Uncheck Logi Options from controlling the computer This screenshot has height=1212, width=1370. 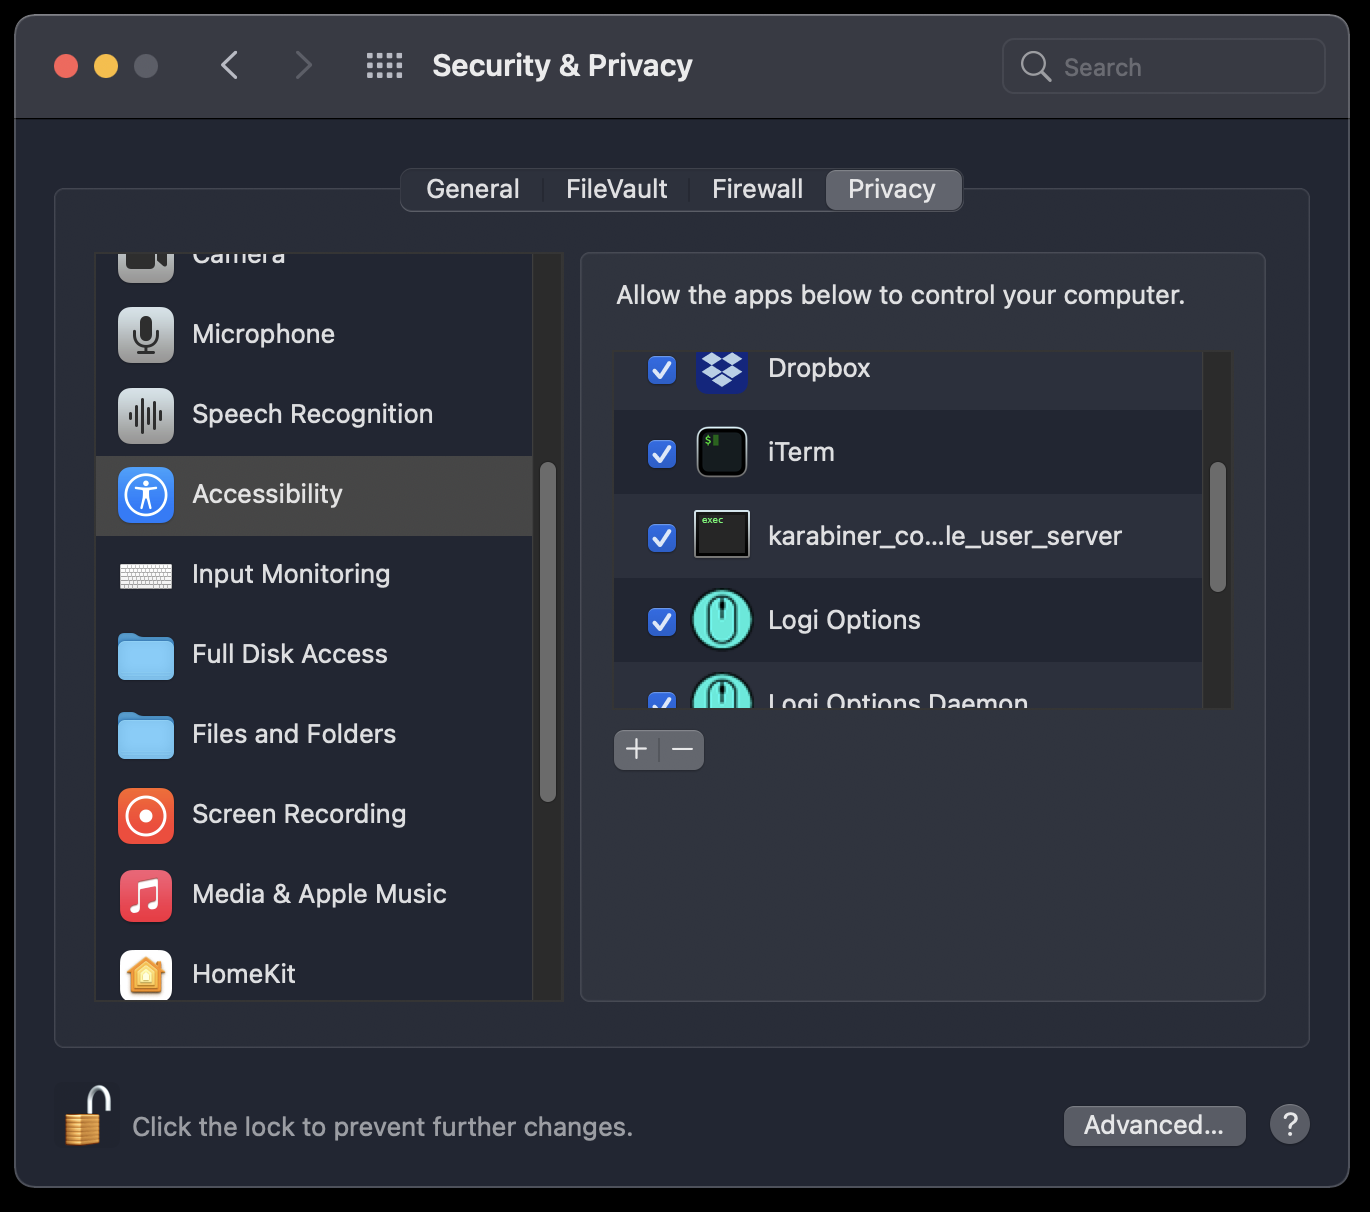point(661,621)
